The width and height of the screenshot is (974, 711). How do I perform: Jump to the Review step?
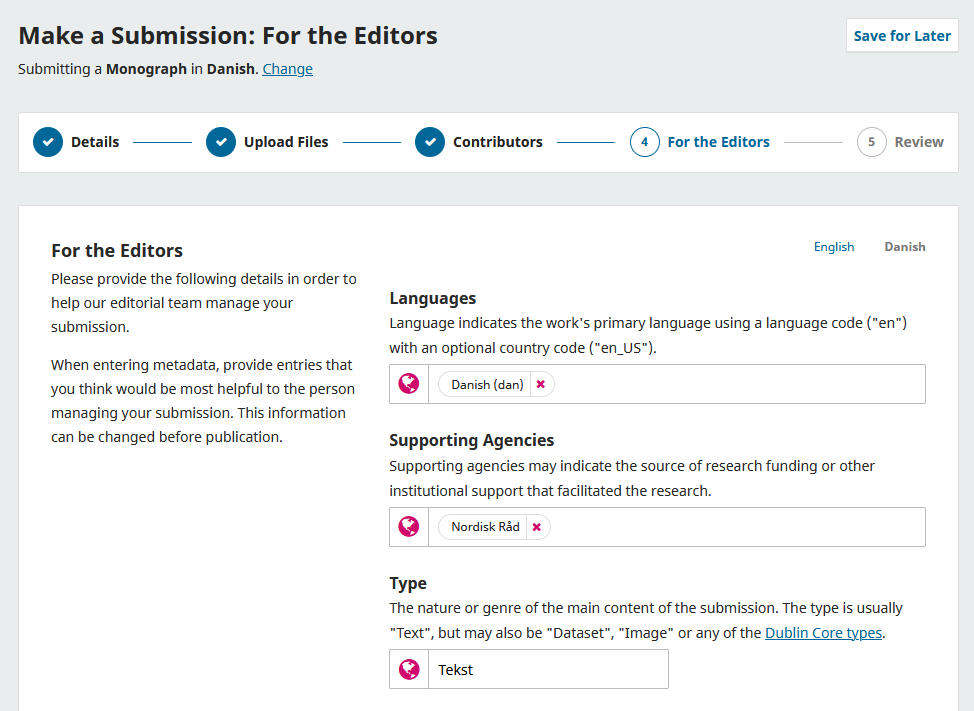(x=919, y=142)
